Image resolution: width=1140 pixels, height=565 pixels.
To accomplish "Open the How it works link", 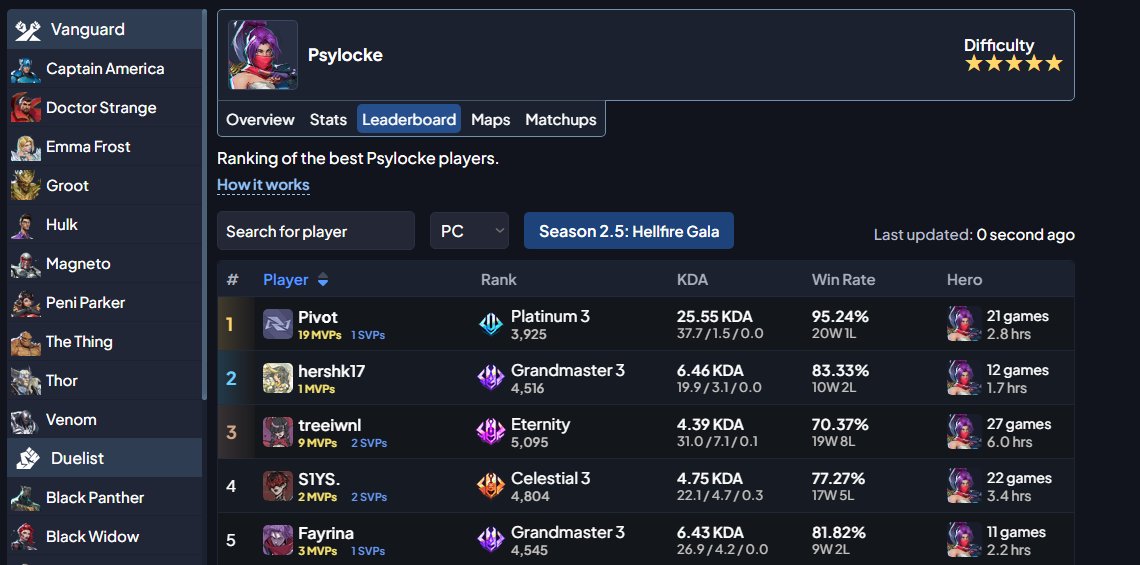I will (263, 185).
